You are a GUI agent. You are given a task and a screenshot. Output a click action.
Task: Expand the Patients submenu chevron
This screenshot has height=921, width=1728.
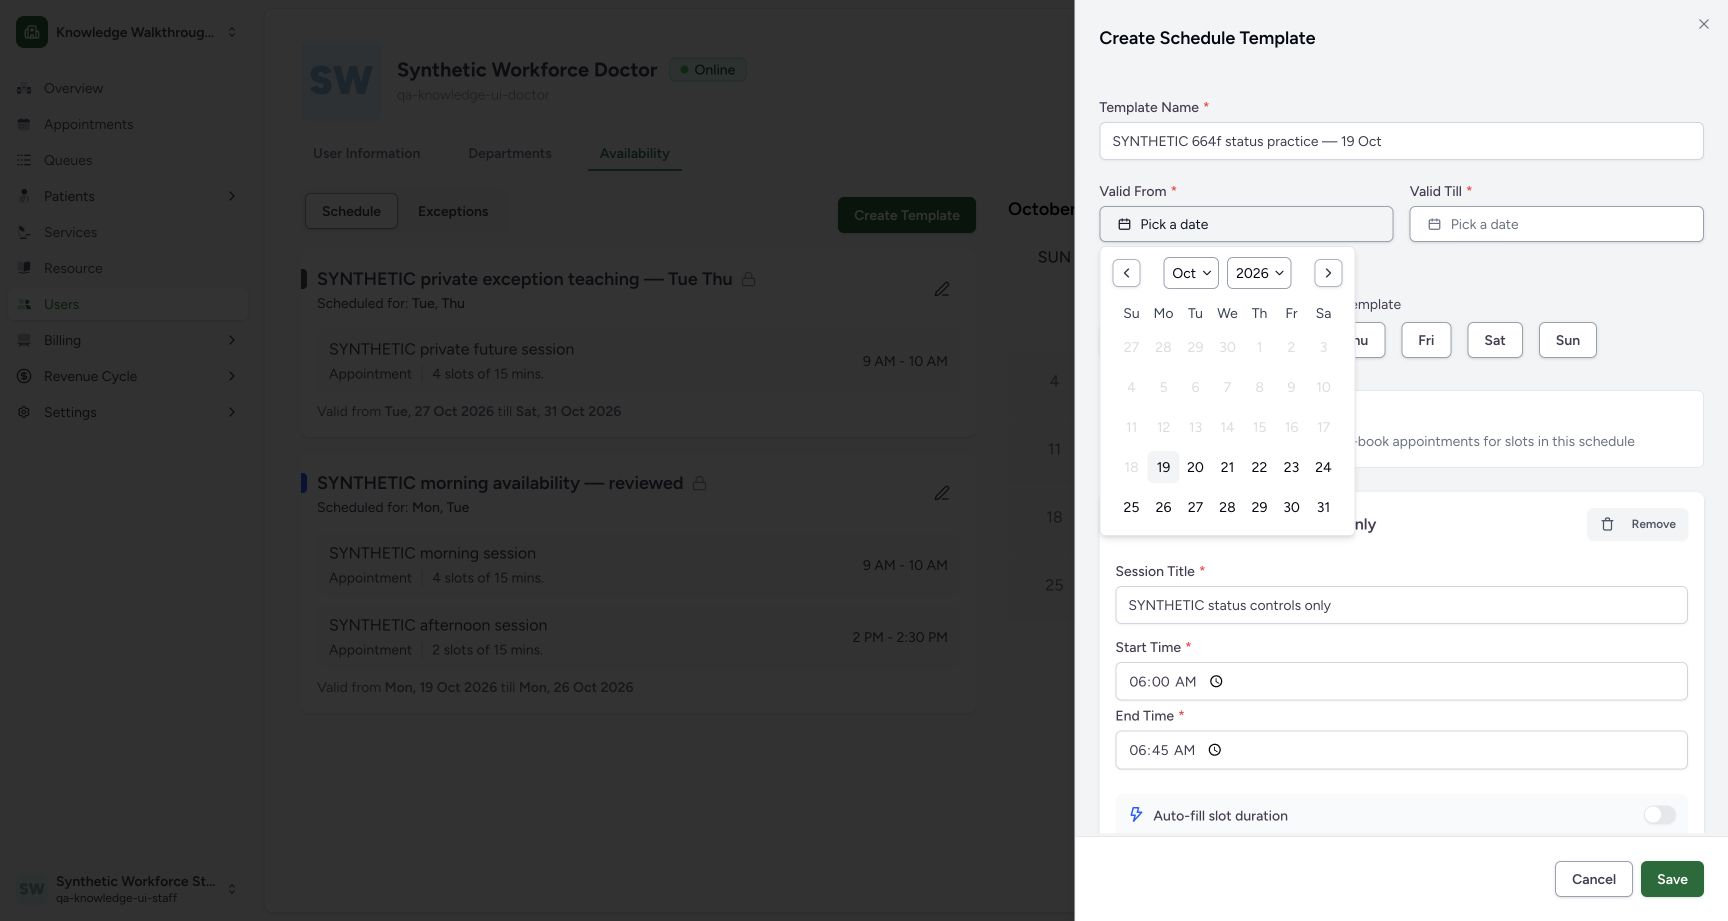pyautogui.click(x=232, y=196)
